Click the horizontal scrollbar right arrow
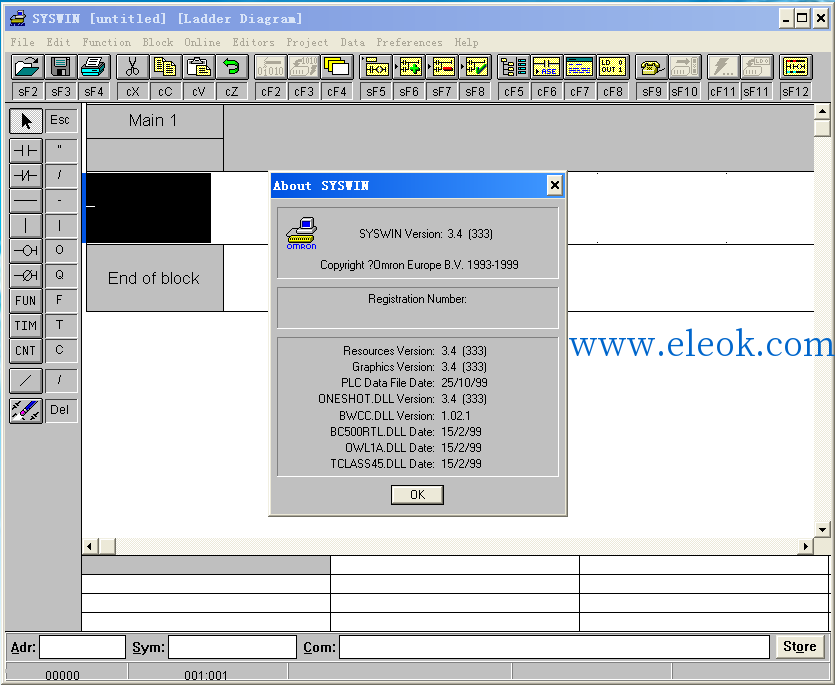Viewport: 835px width, 685px height. [x=806, y=546]
